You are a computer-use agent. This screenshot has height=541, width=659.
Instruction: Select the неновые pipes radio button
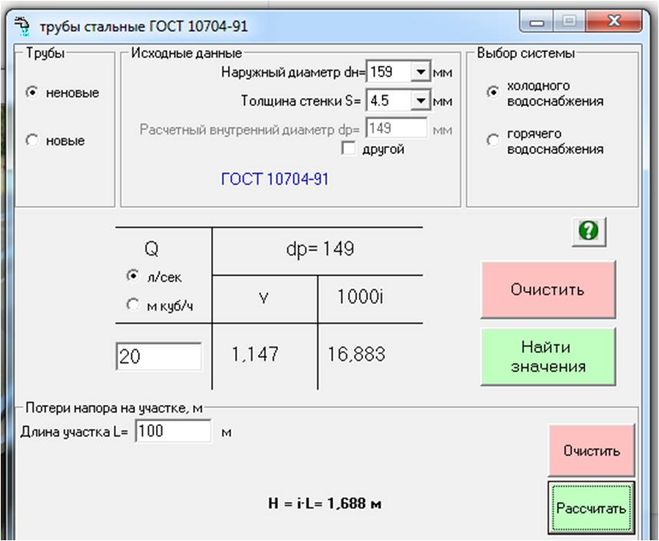(32, 92)
